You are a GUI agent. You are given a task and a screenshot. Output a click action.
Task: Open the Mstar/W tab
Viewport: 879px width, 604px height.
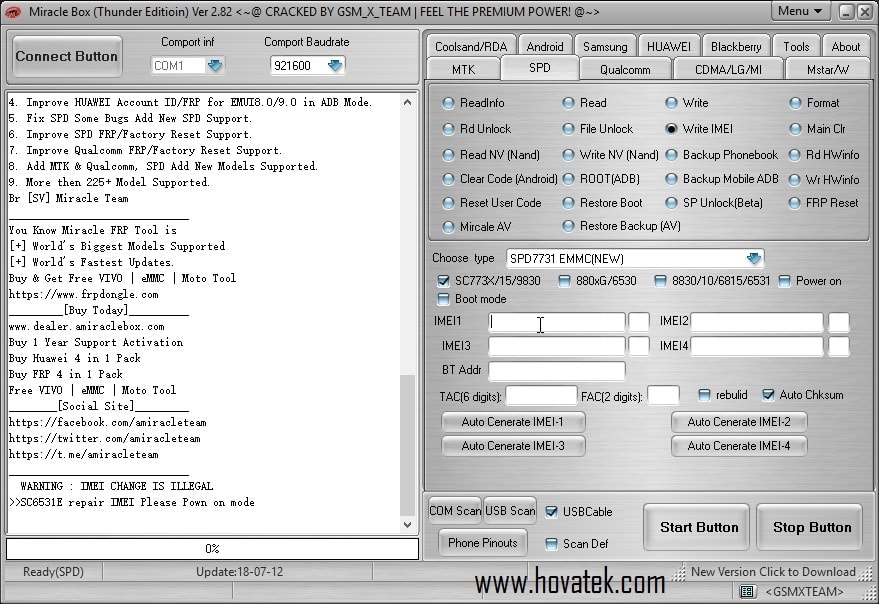pos(827,70)
